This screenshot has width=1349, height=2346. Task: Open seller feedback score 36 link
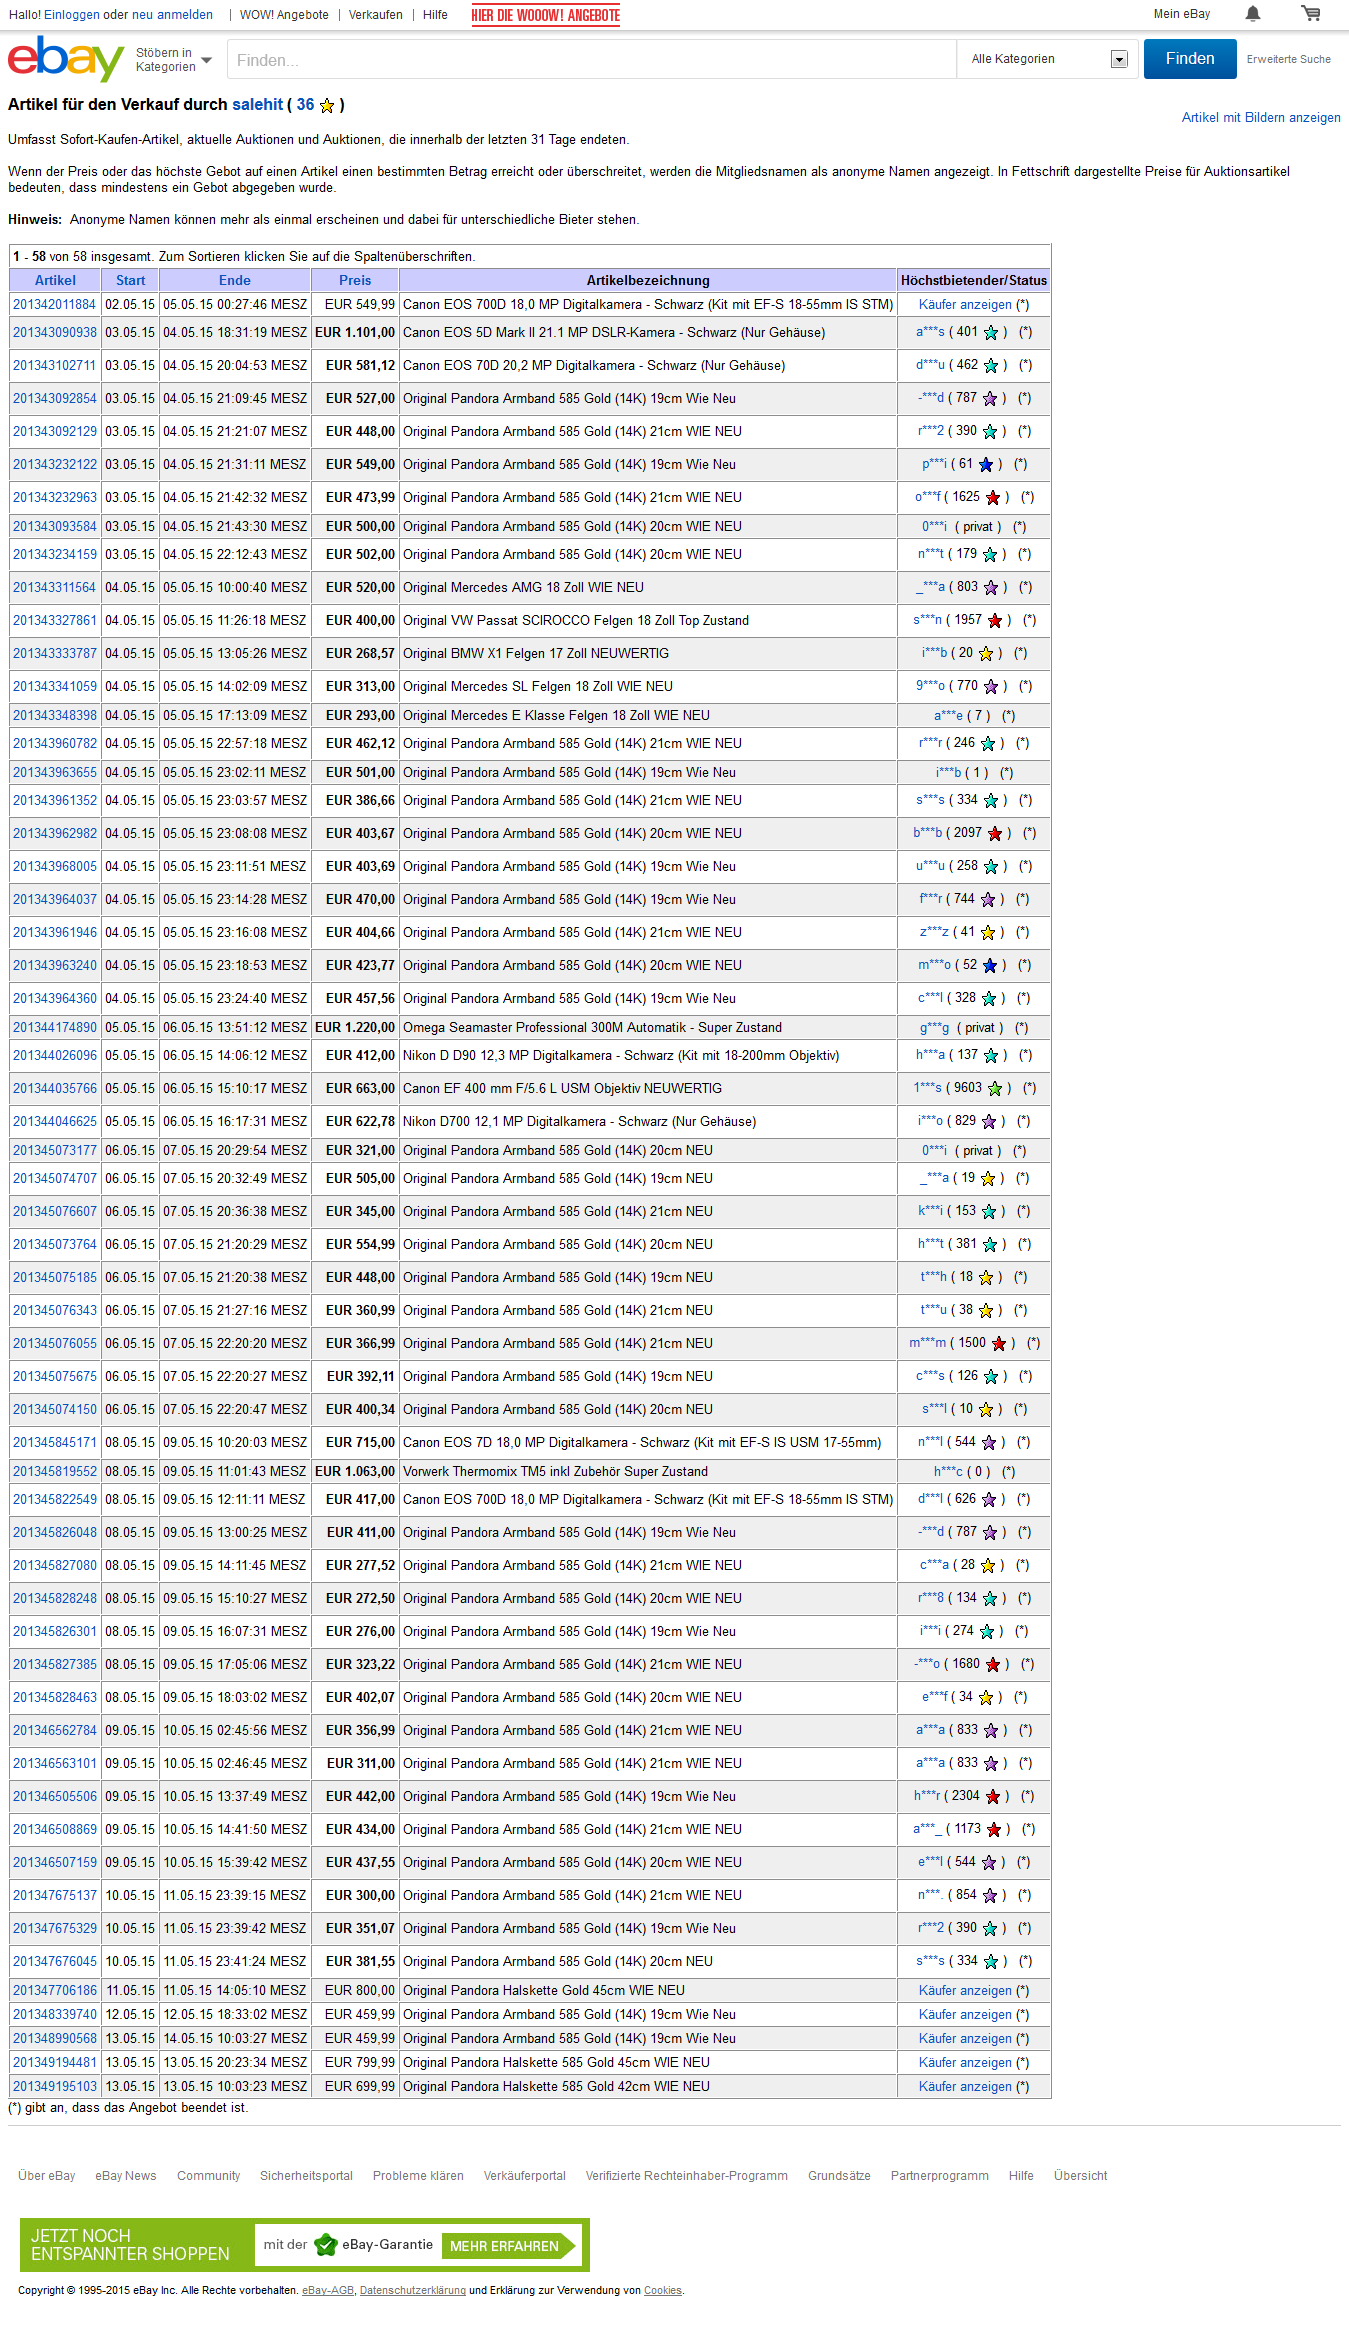[x=305, y=104]
